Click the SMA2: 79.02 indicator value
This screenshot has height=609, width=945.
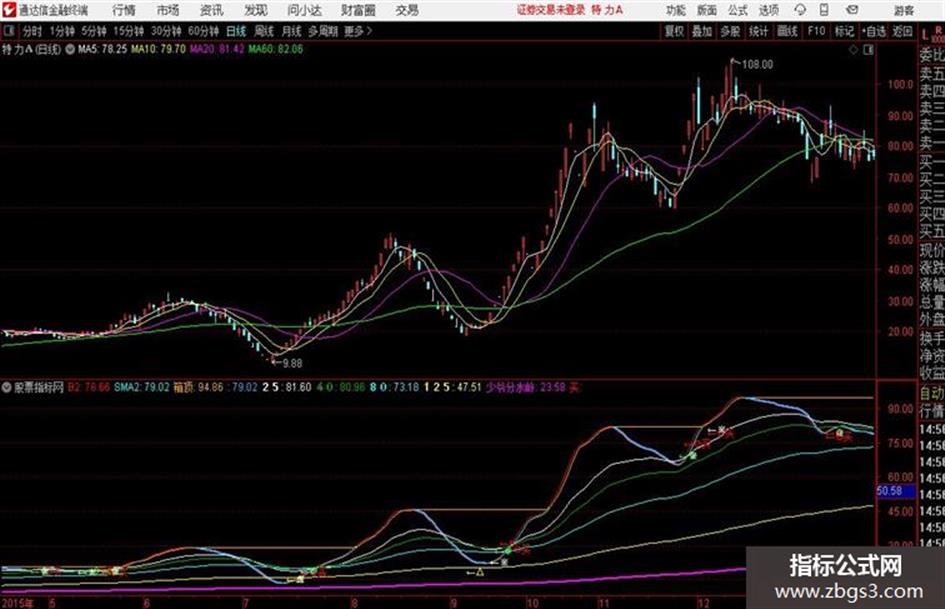pyautogui.click(x=142, y=387)
